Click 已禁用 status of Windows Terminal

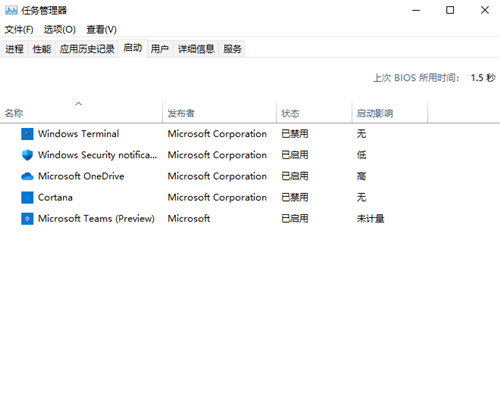[x=295, y=134]
